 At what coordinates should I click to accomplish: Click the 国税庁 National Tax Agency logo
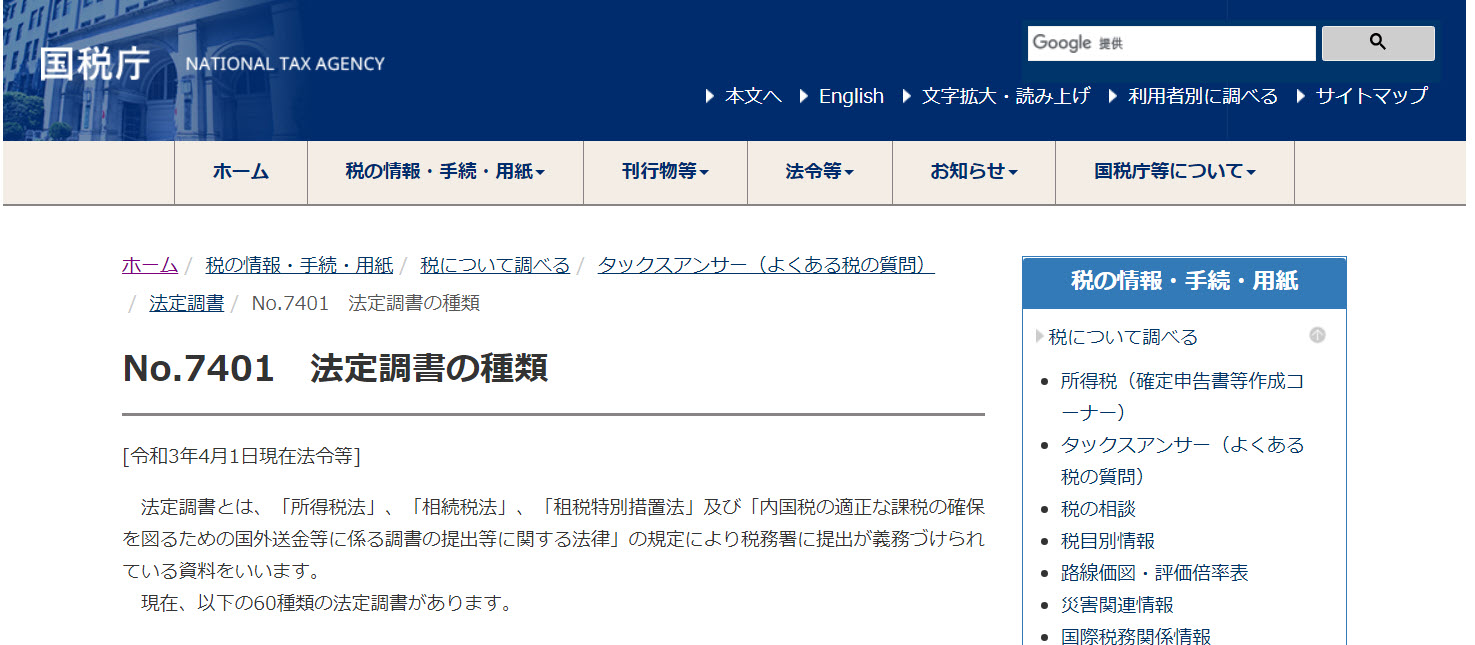[212, 63]
